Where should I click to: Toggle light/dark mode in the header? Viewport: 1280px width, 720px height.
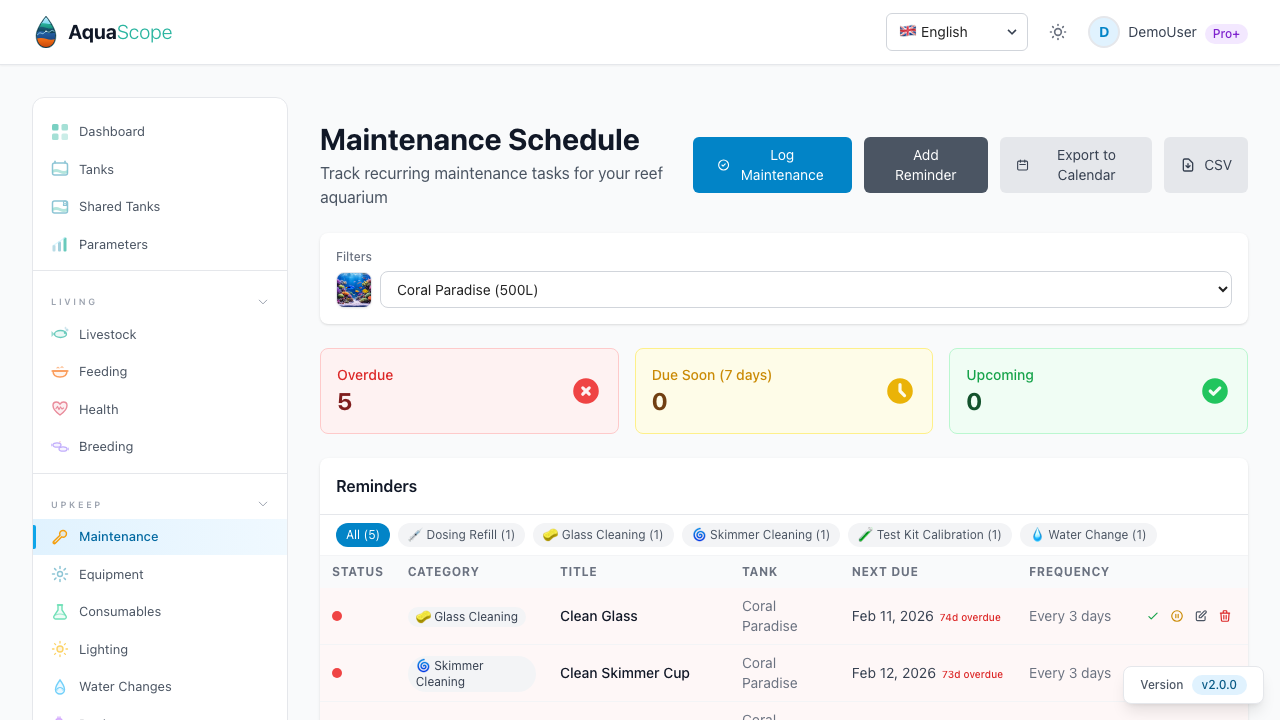(x=1057, y=32)
